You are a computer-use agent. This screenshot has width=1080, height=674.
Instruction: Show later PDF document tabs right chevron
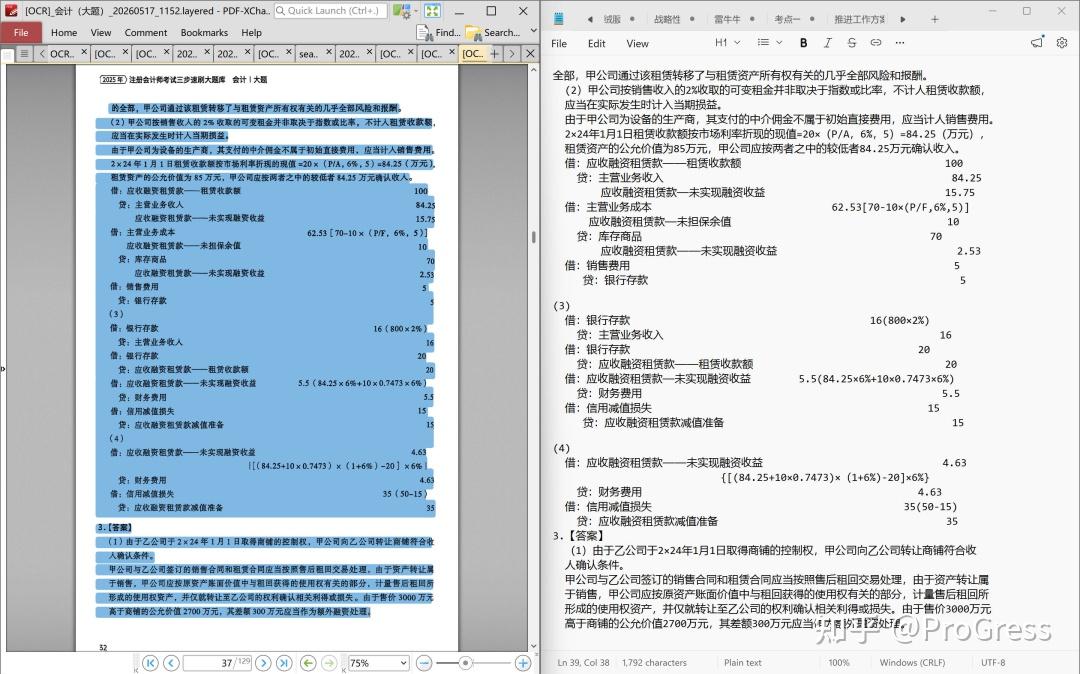512,53
